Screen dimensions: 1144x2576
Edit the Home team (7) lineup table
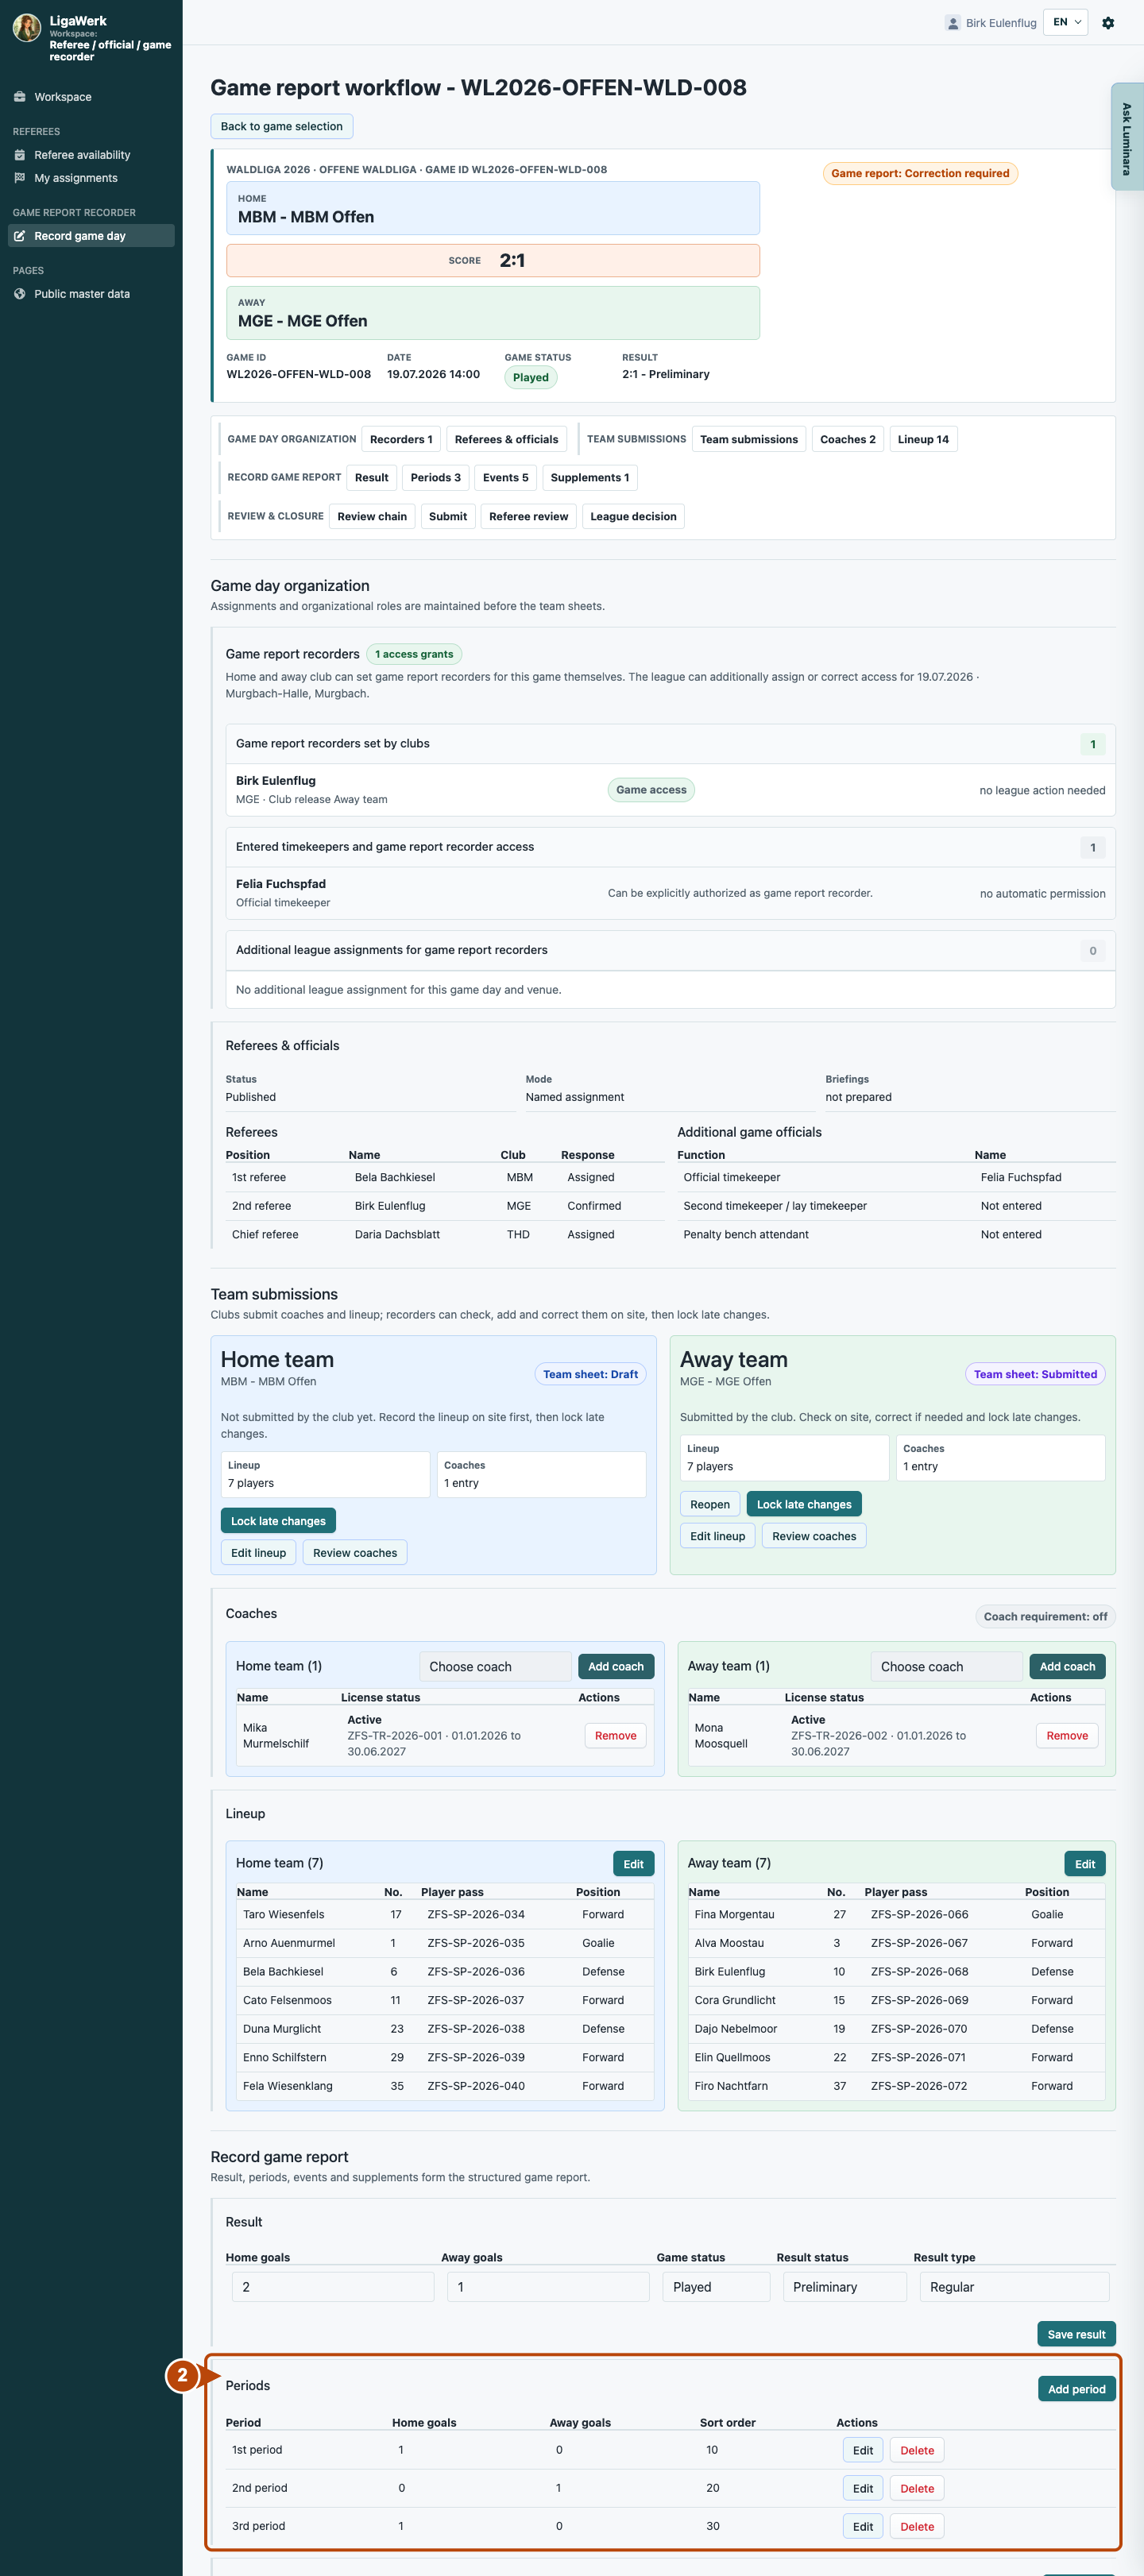(633, 1864)
